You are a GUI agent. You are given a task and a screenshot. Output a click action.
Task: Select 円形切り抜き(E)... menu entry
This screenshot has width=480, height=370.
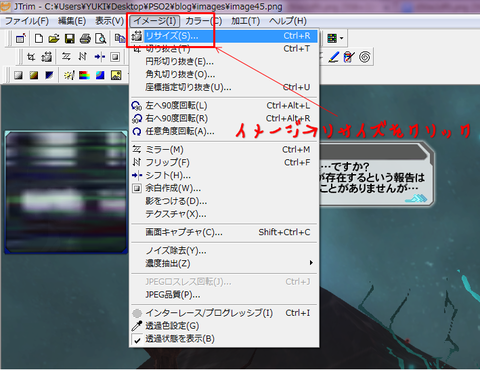click(x=224, y=62)
